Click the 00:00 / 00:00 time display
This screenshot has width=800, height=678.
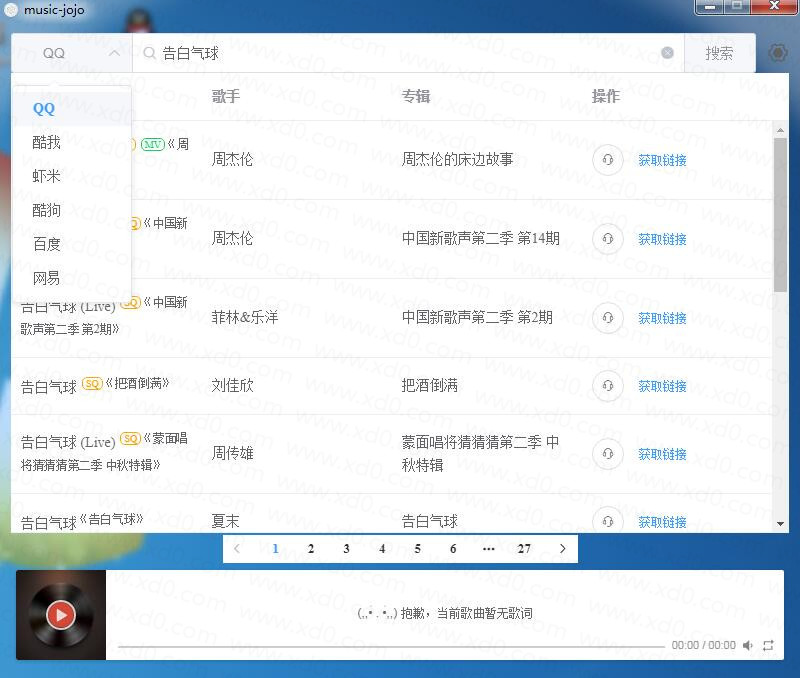[704, 645]
